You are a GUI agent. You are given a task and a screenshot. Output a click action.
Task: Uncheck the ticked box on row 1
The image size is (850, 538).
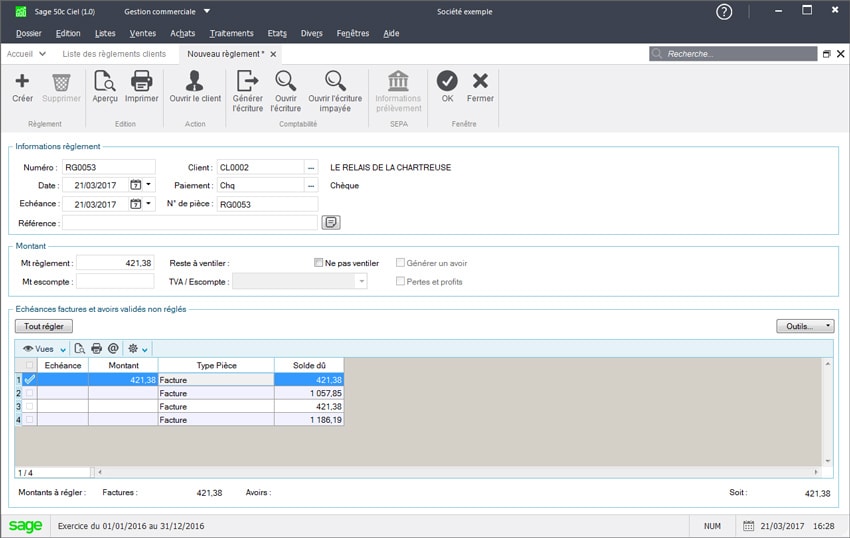point(29,380)
